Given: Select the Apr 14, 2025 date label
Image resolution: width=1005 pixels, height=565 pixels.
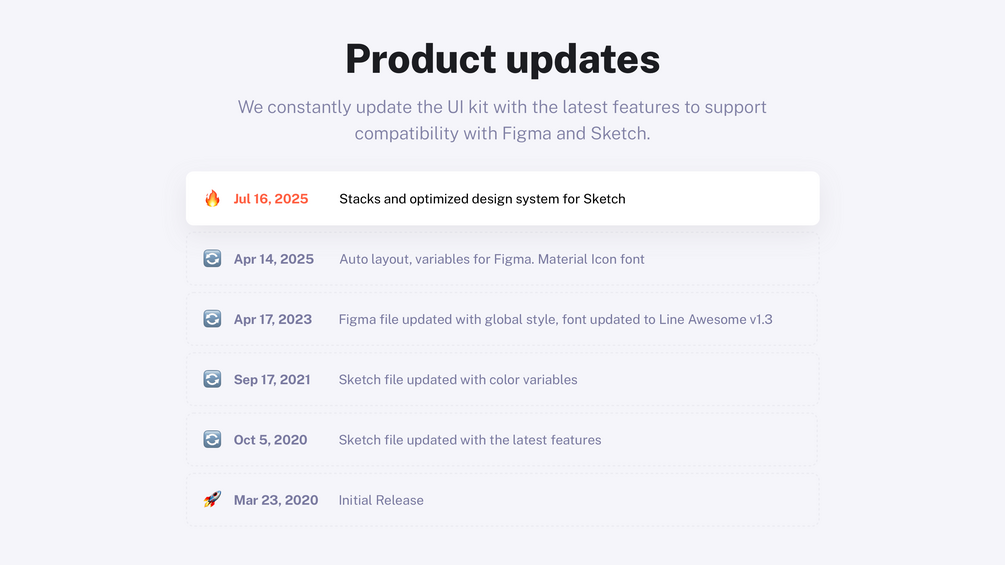Looking at the screenshot, I should [x=274, y=259].
